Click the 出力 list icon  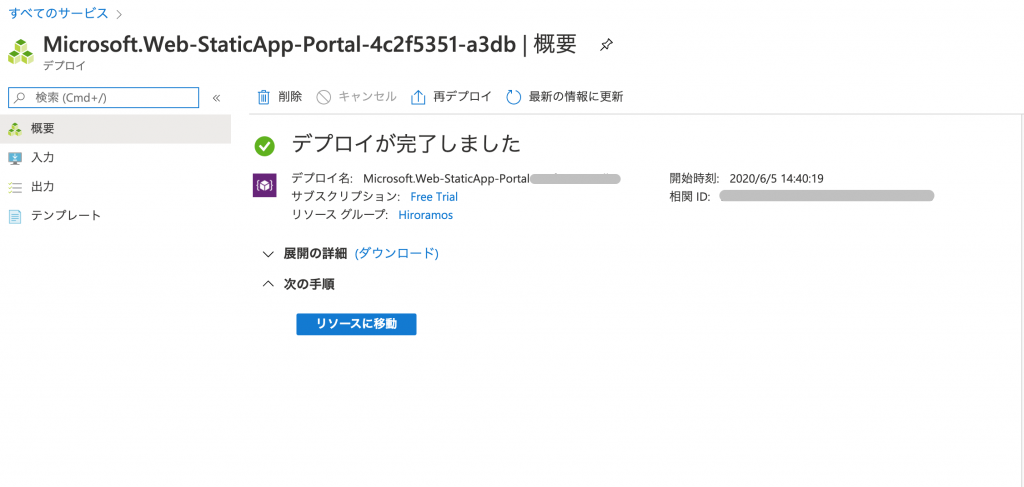pyautogui.click(x=15, y=187)
